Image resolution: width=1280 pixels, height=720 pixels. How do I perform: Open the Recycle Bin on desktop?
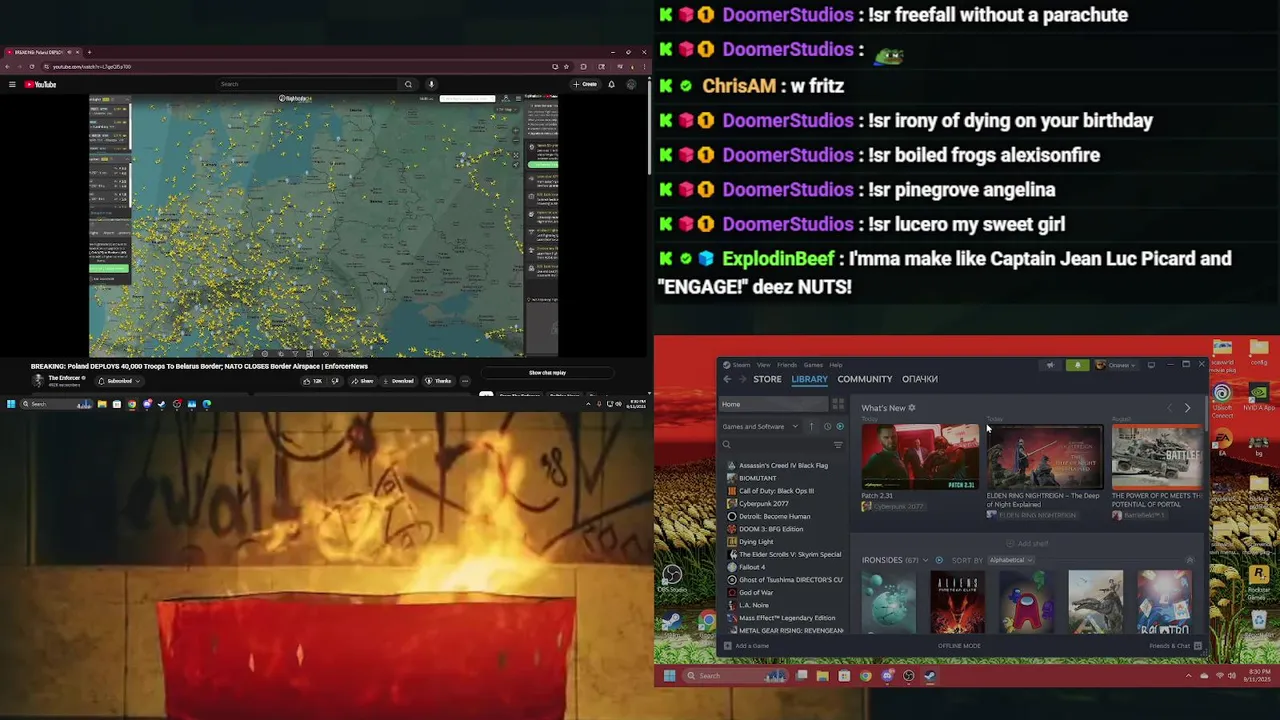[1259, 625]
